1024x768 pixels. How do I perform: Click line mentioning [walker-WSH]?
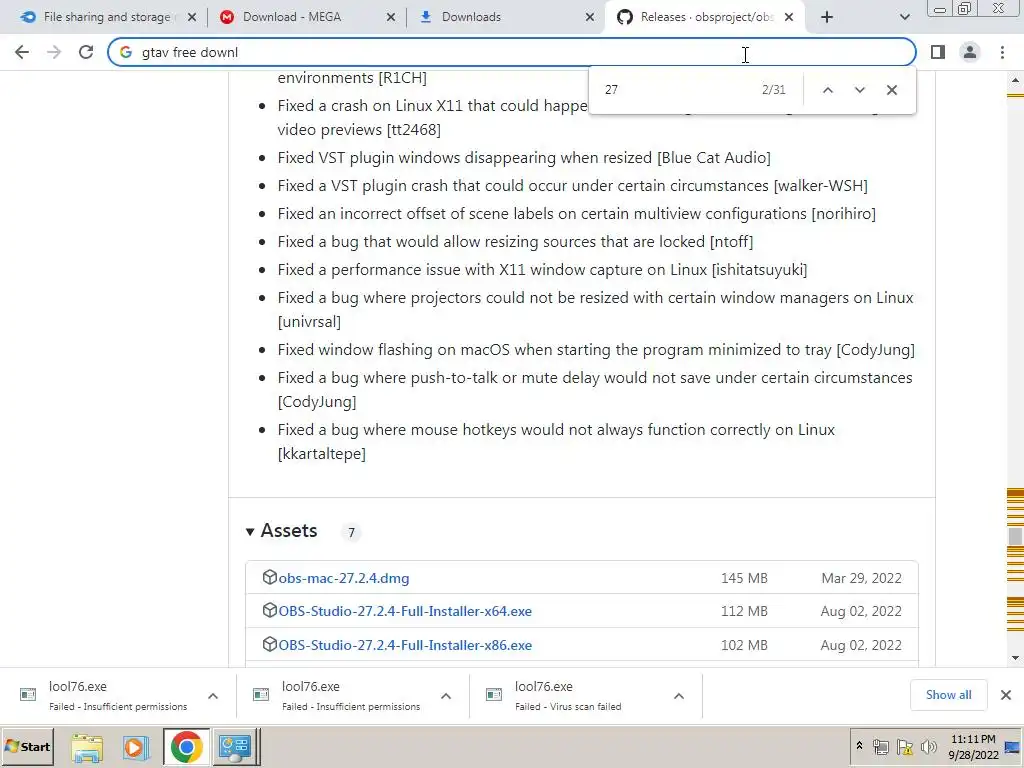click(x=572, y=186)
